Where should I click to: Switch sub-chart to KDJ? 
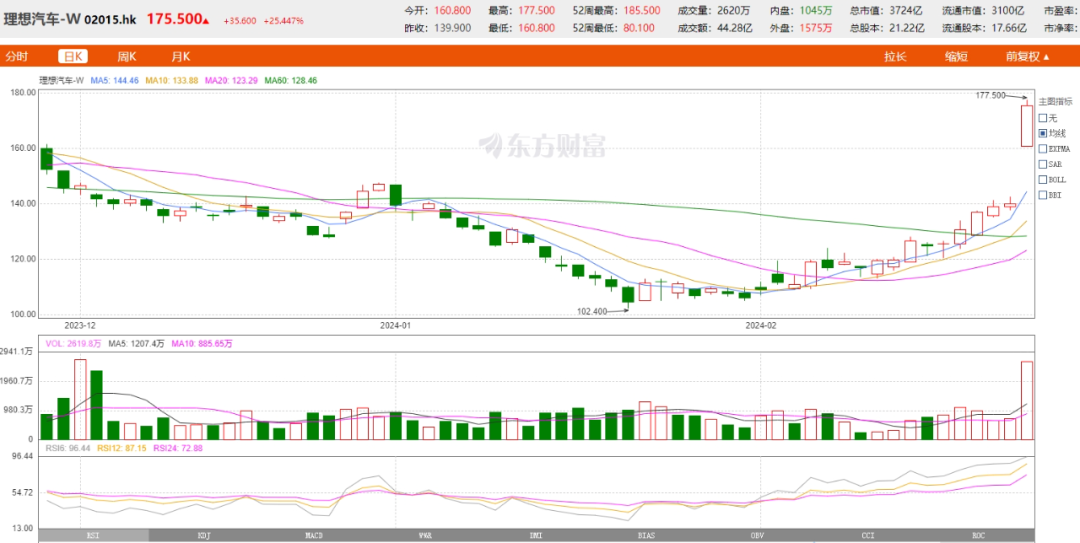coord(203,536)
